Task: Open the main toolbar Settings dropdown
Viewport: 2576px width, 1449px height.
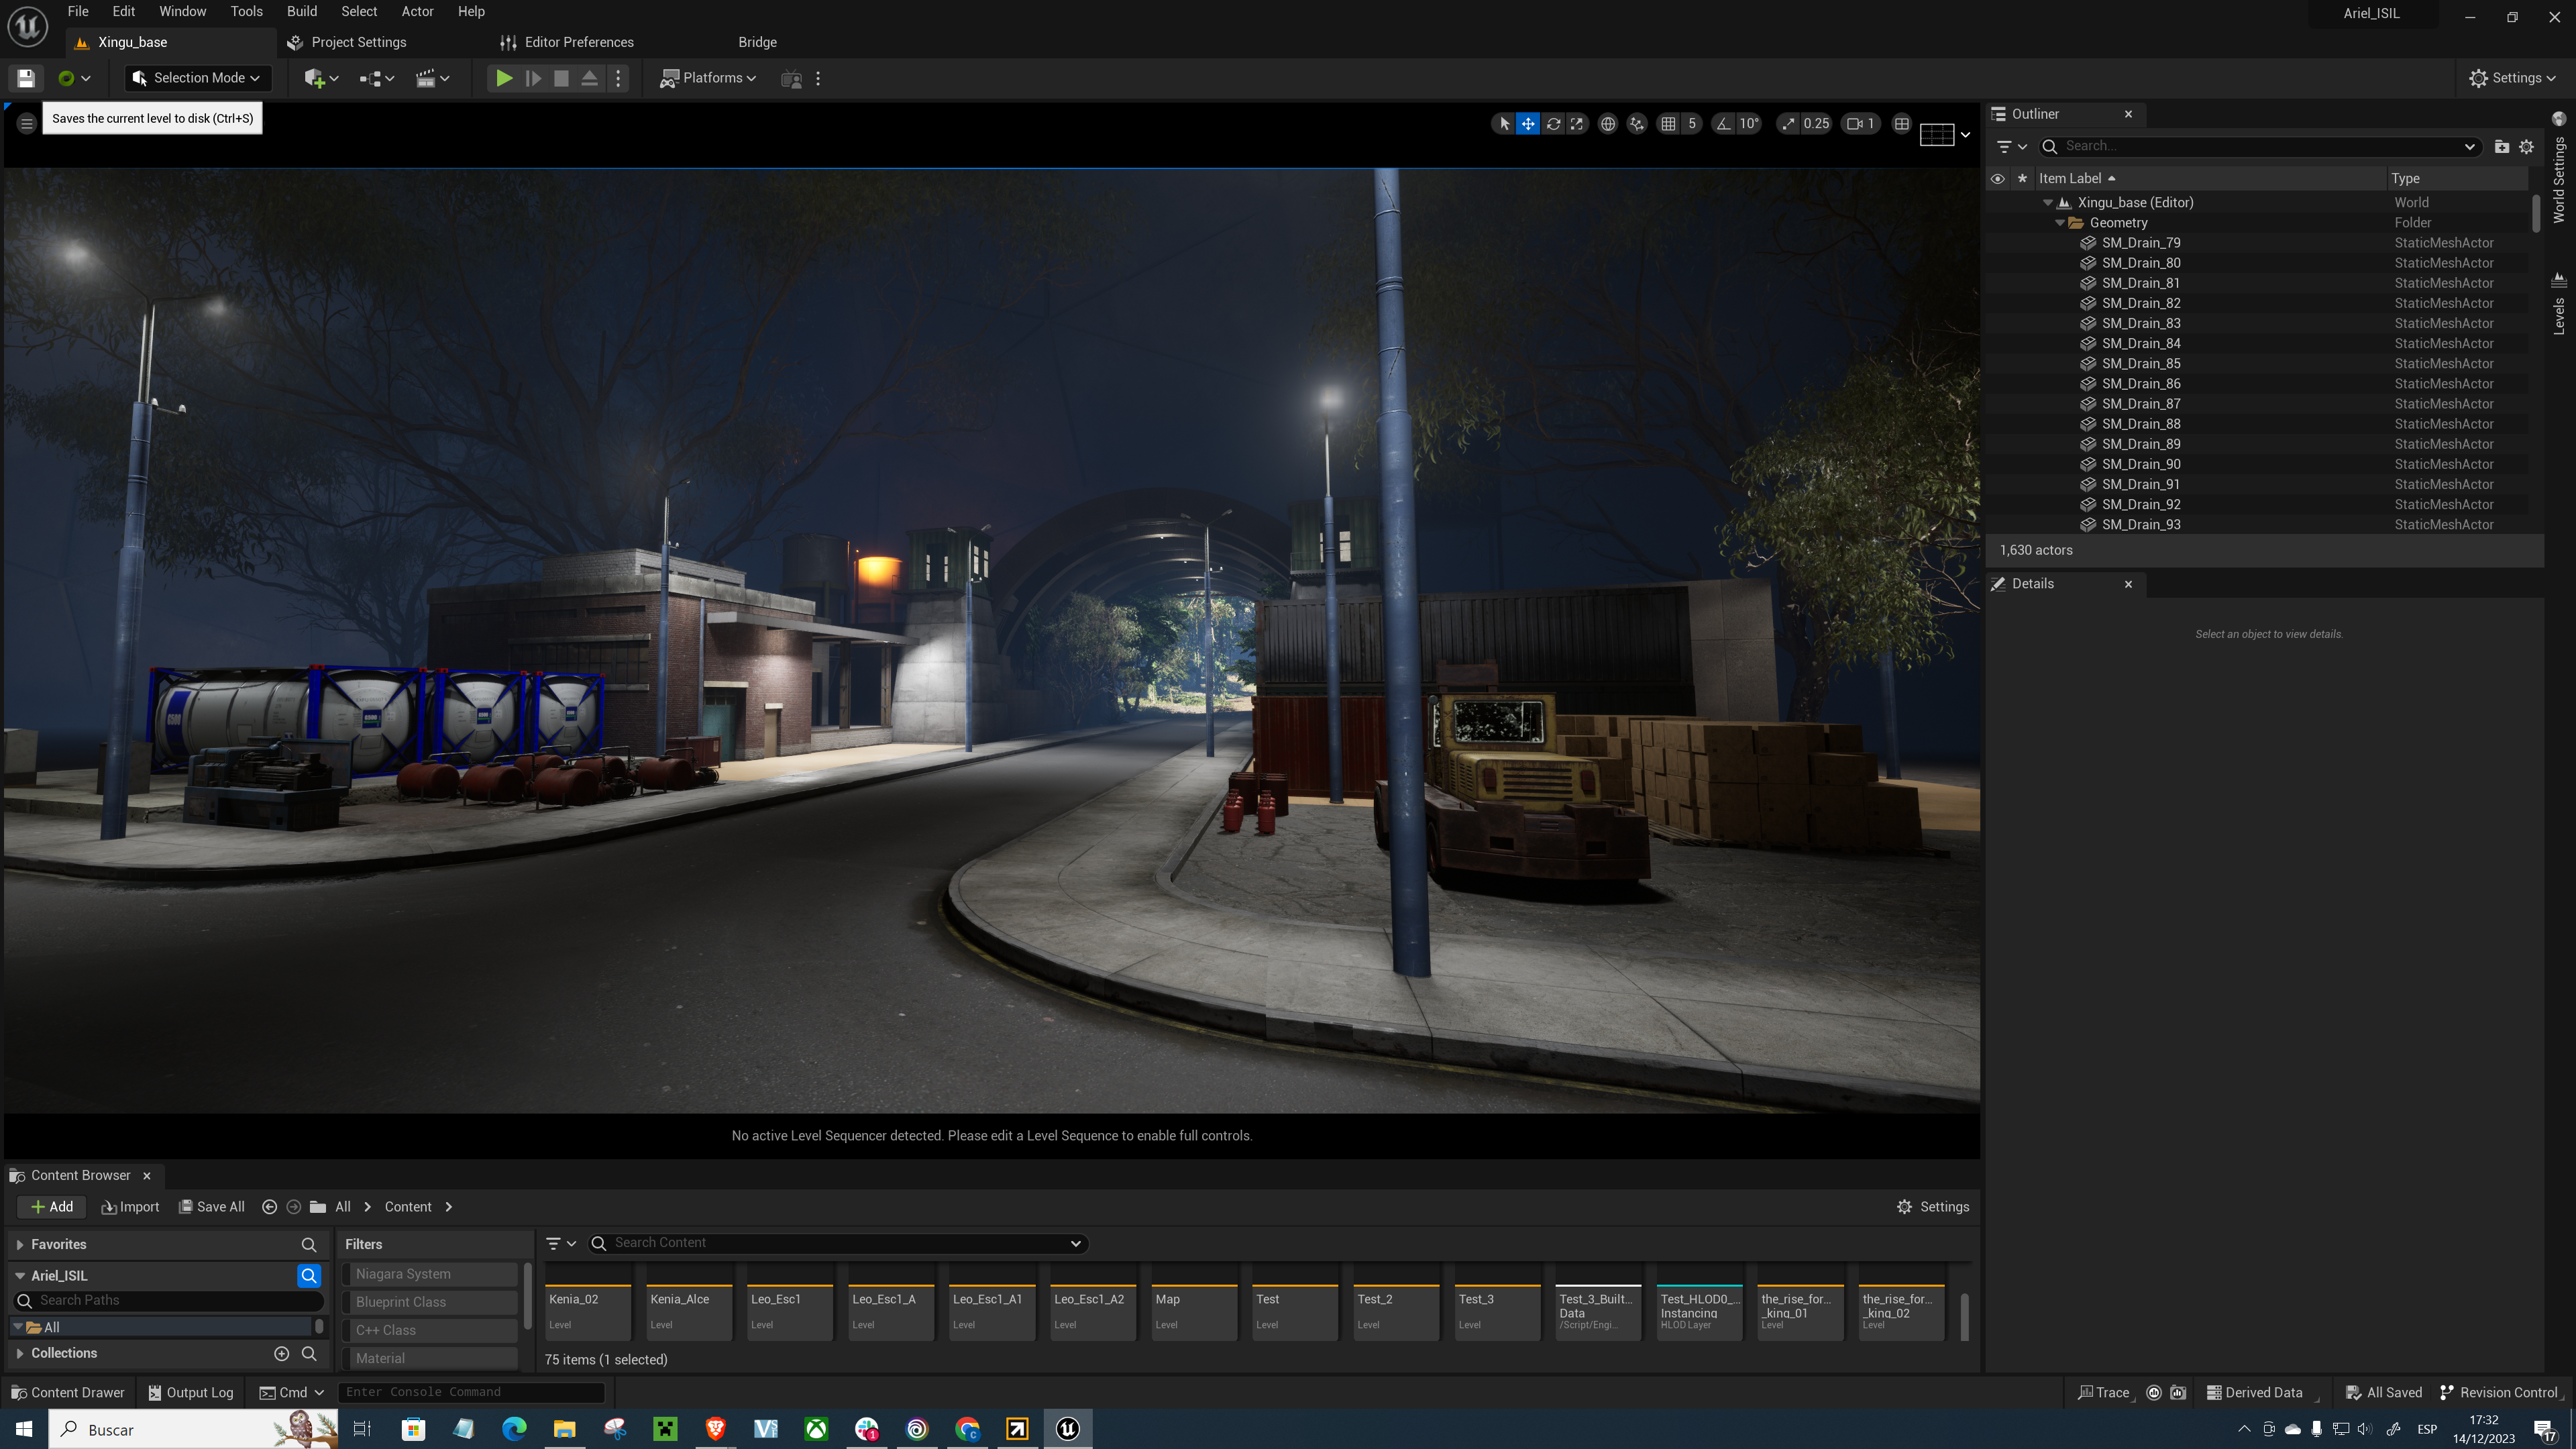Action: 2511,78
